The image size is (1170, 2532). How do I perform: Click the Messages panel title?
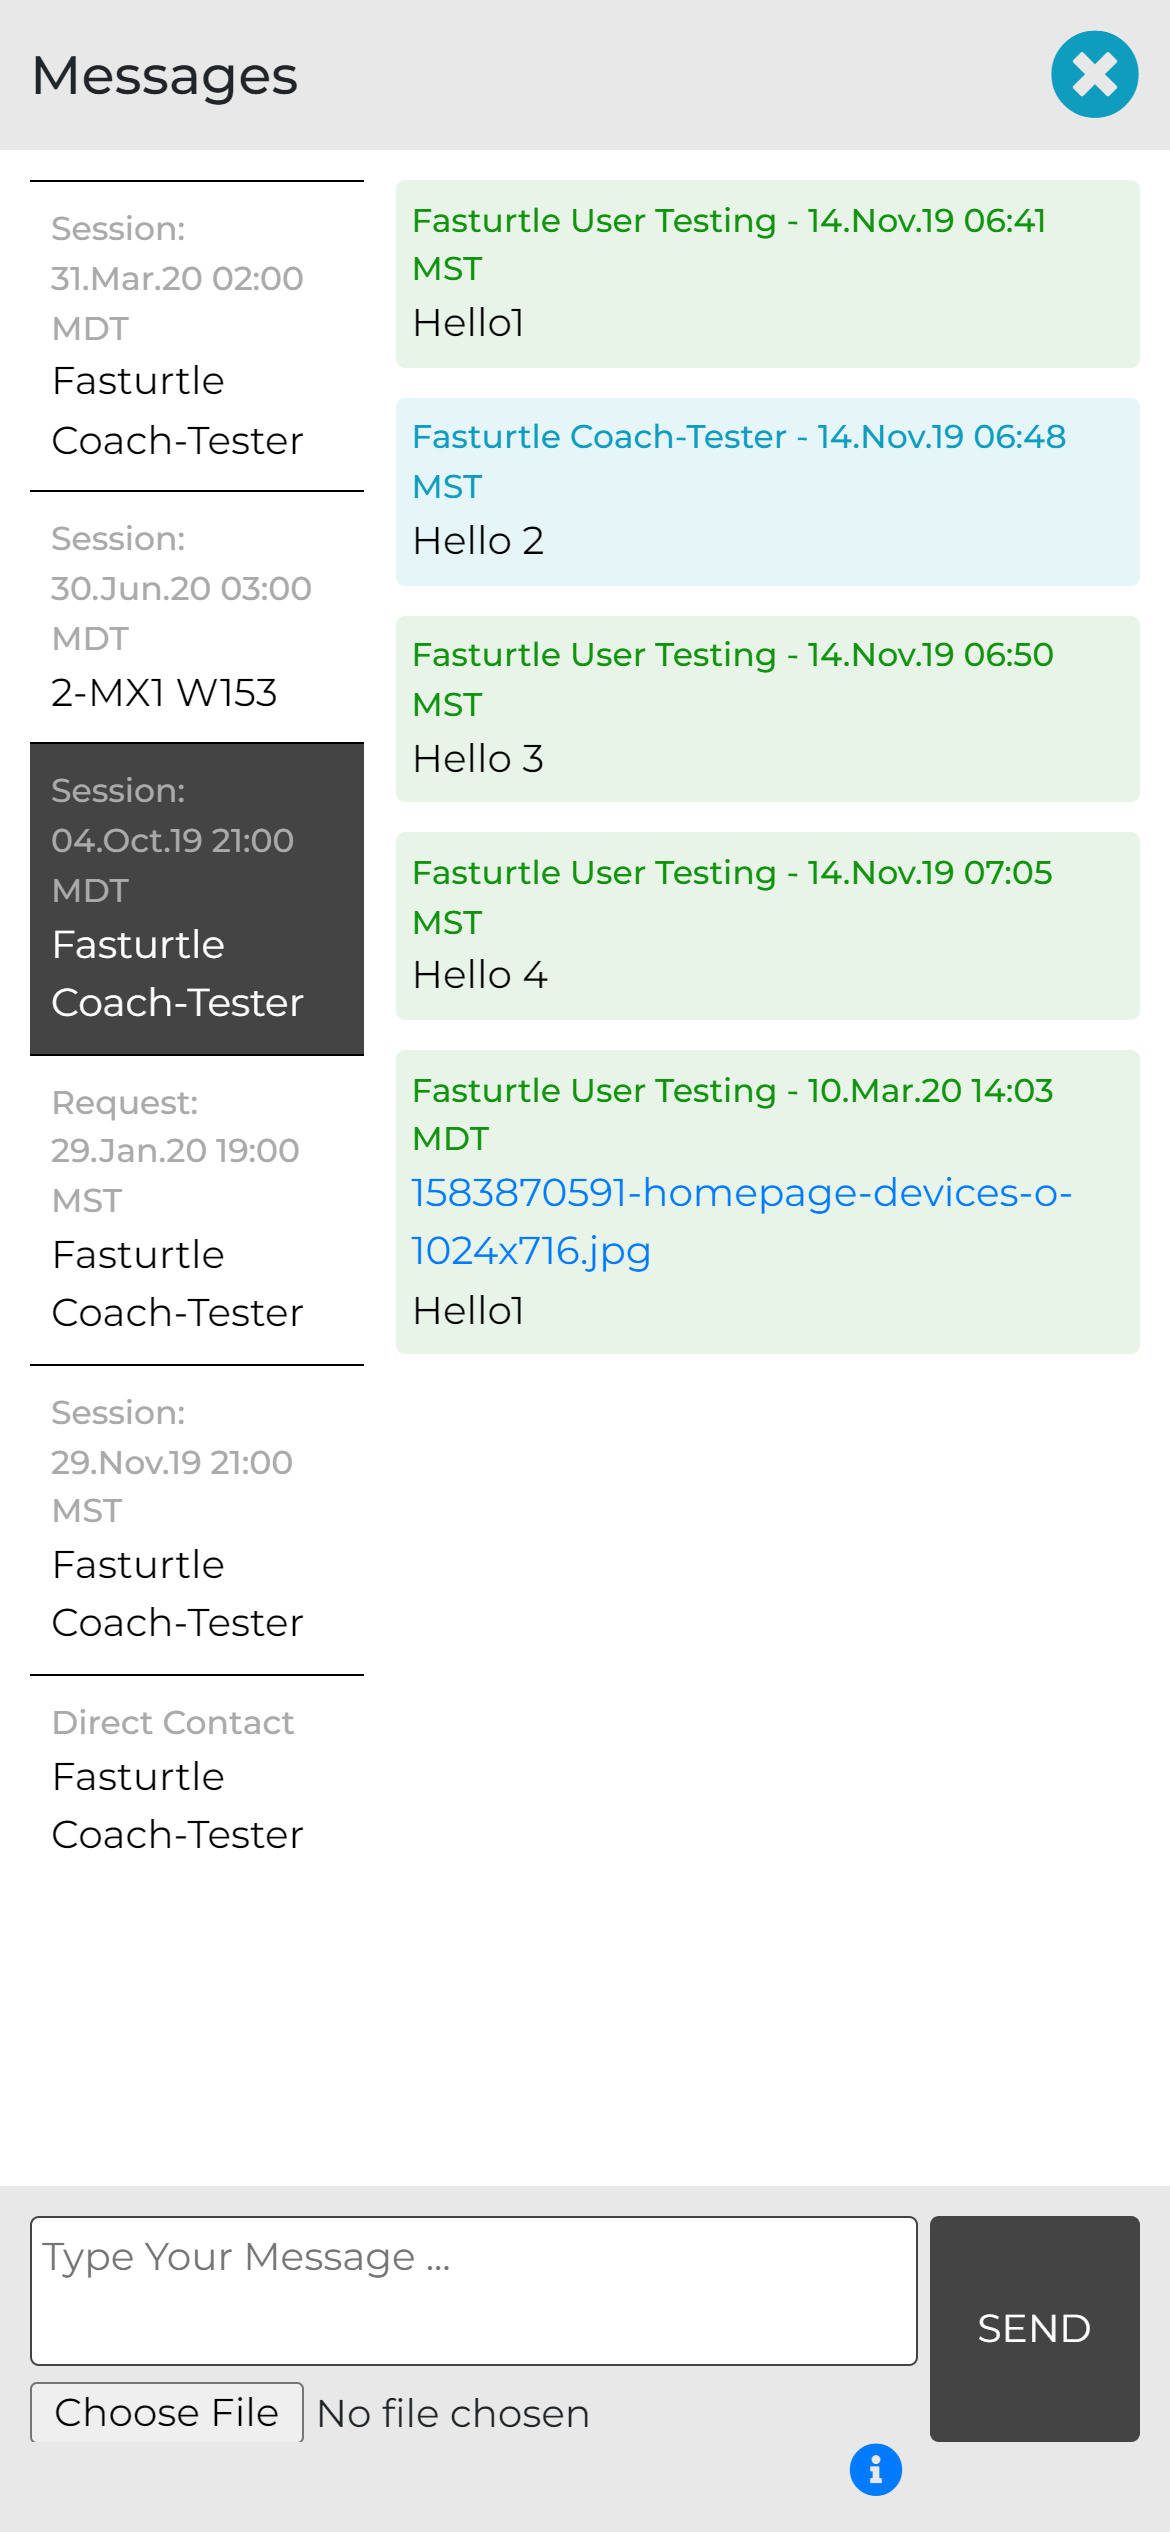165,76
